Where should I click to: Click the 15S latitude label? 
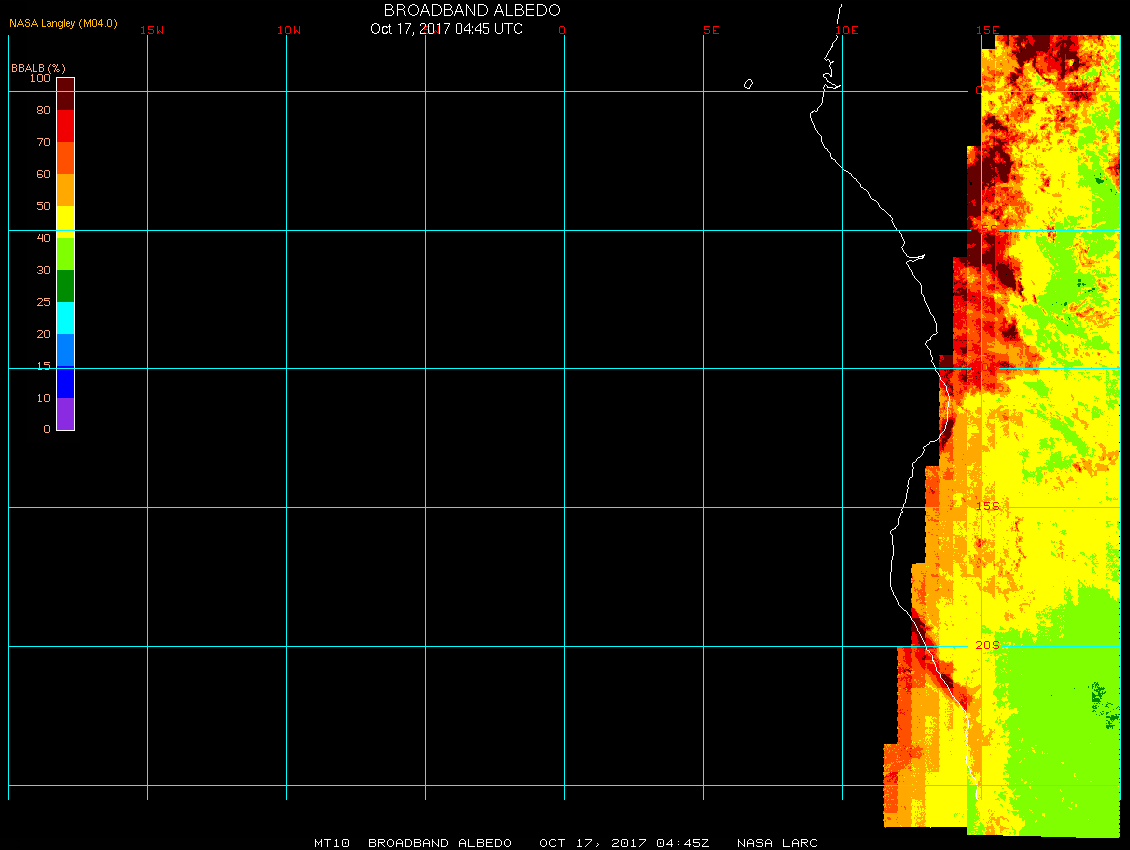(987, 506)
